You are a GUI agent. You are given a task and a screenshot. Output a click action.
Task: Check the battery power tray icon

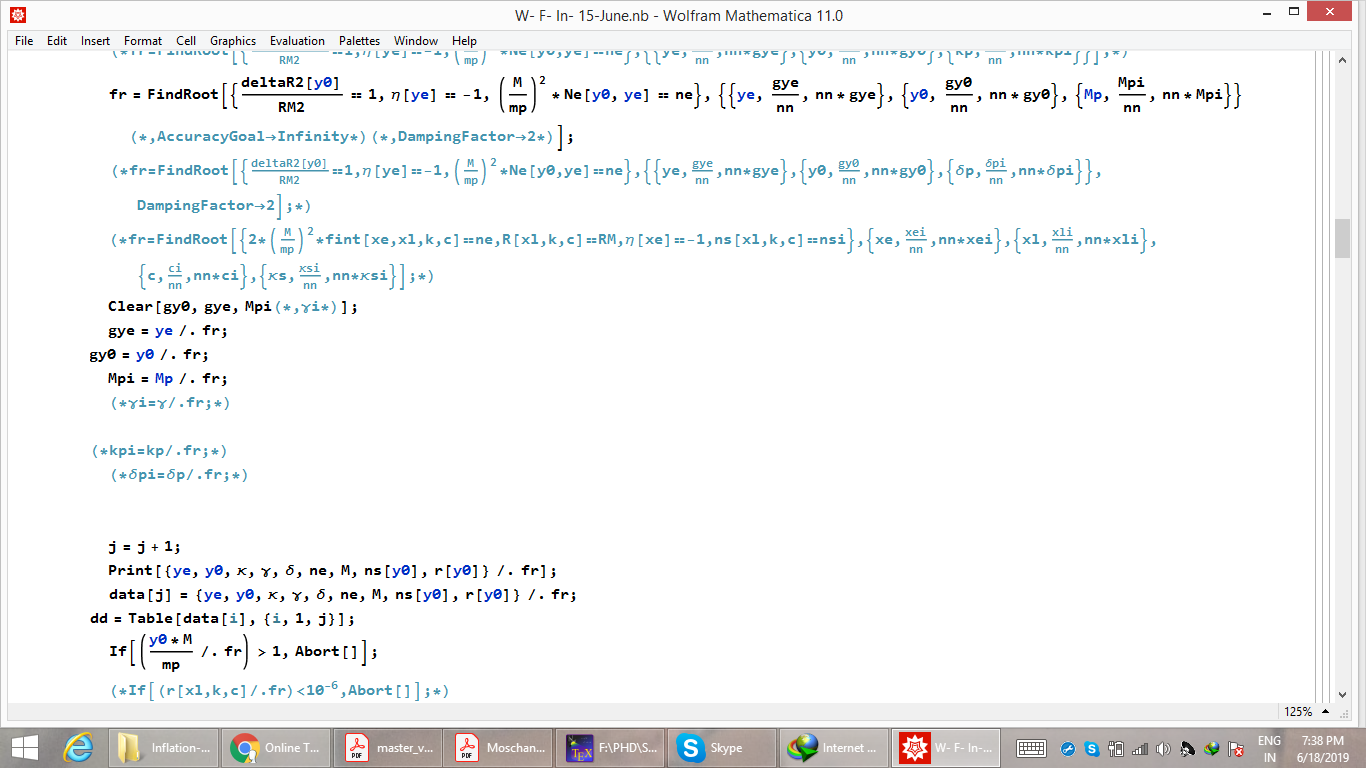tap(1116, 748)
